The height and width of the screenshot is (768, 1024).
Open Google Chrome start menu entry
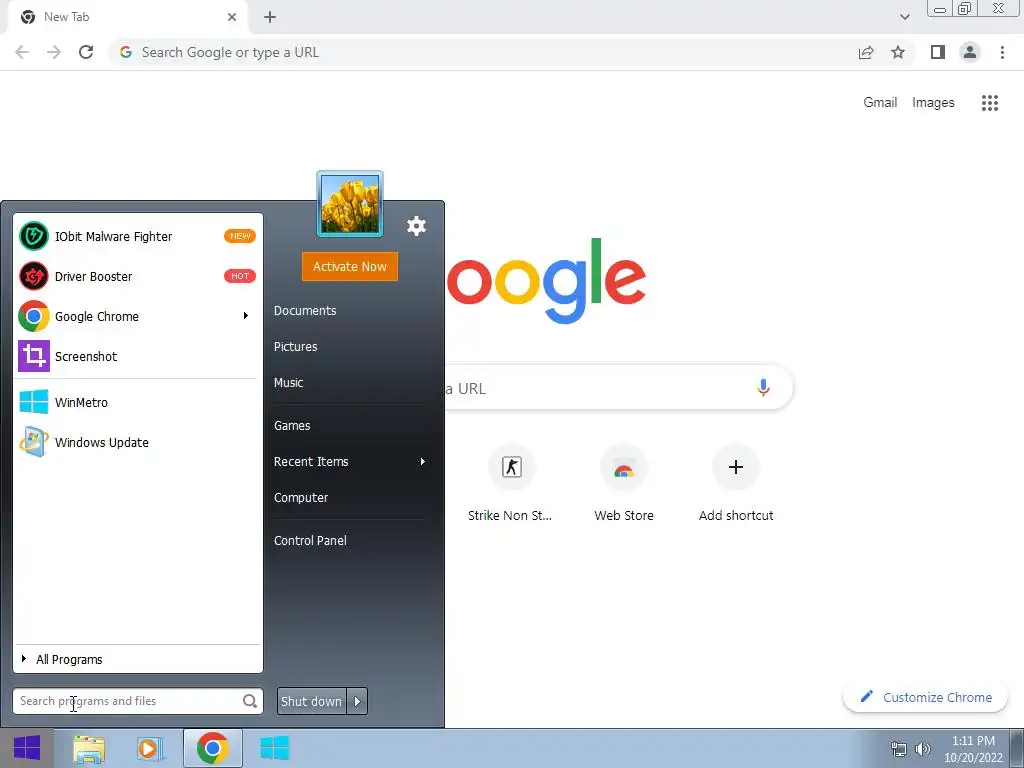point(137,316)
